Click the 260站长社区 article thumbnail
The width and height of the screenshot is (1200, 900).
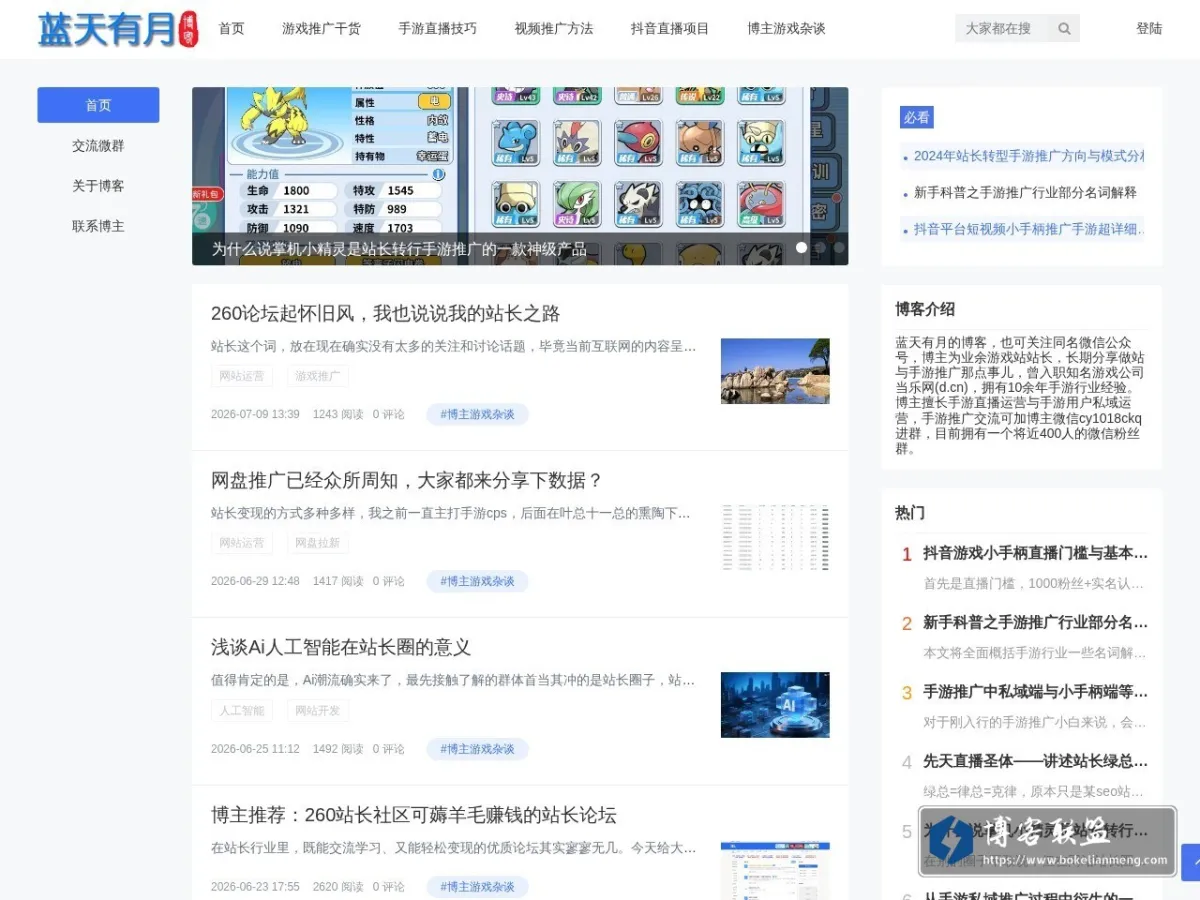(x=775, y=871)
